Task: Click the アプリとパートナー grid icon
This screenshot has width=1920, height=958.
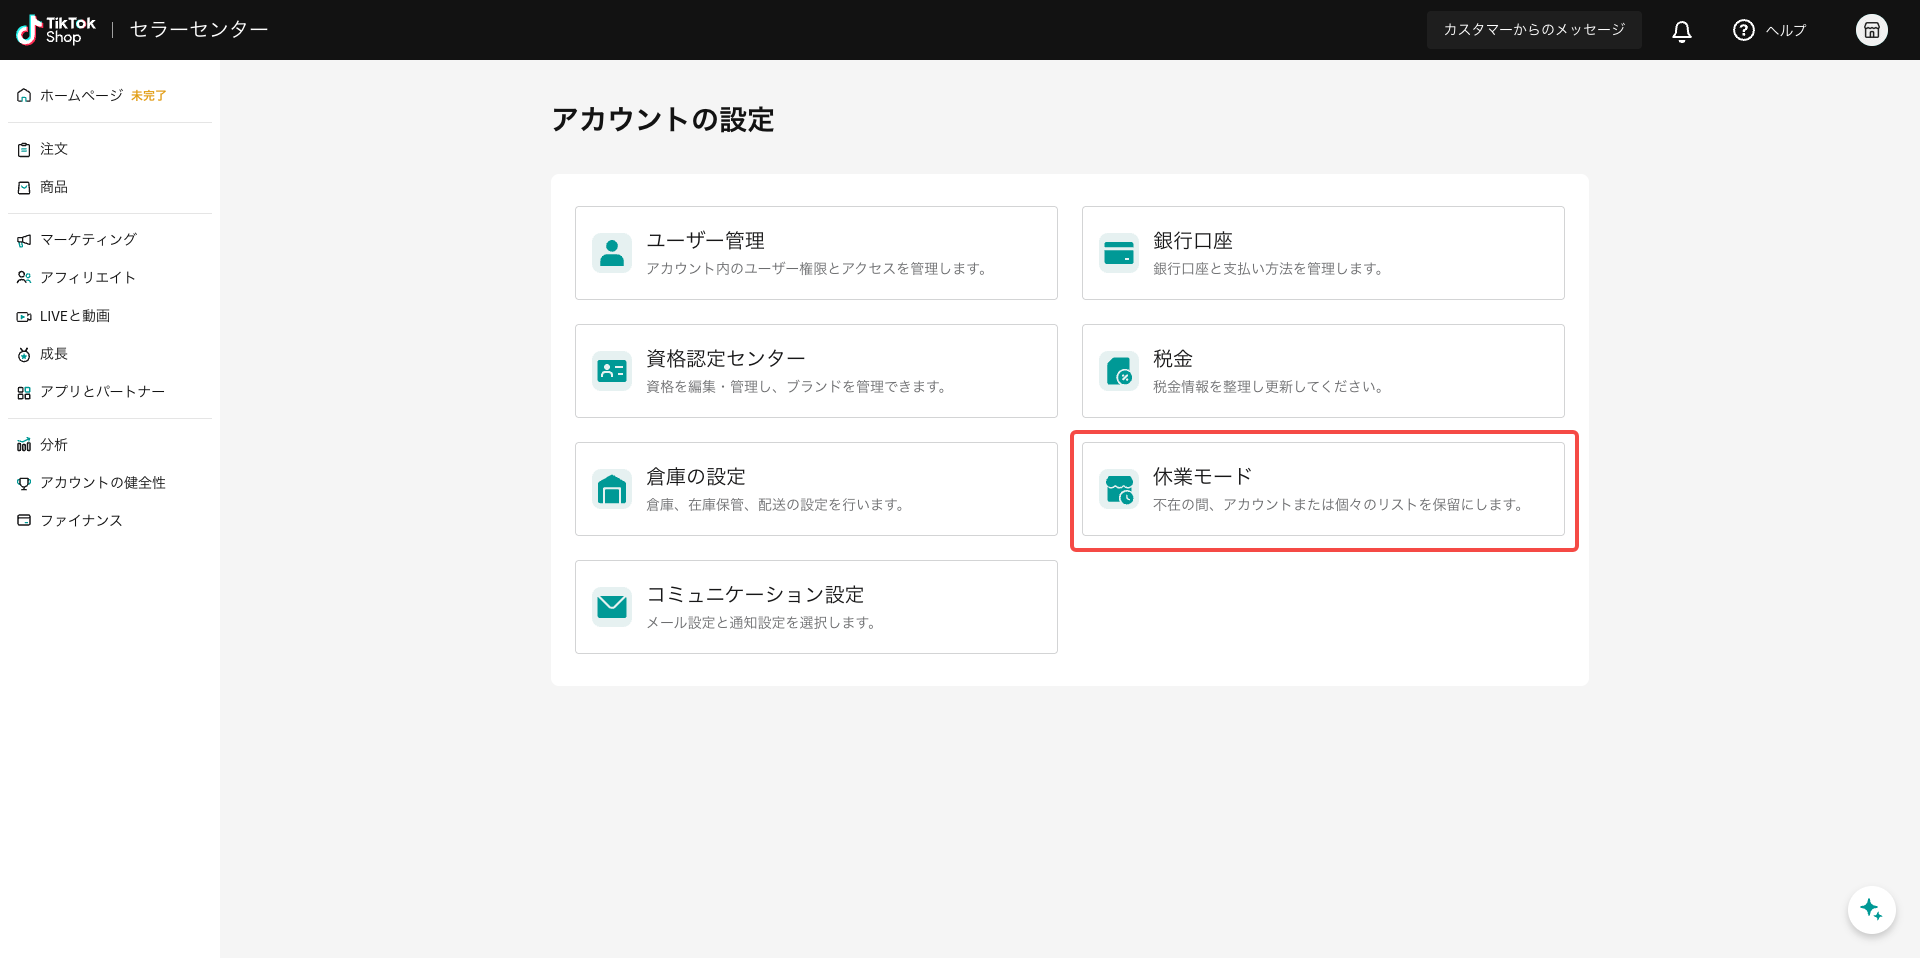Action: [24, 393]
